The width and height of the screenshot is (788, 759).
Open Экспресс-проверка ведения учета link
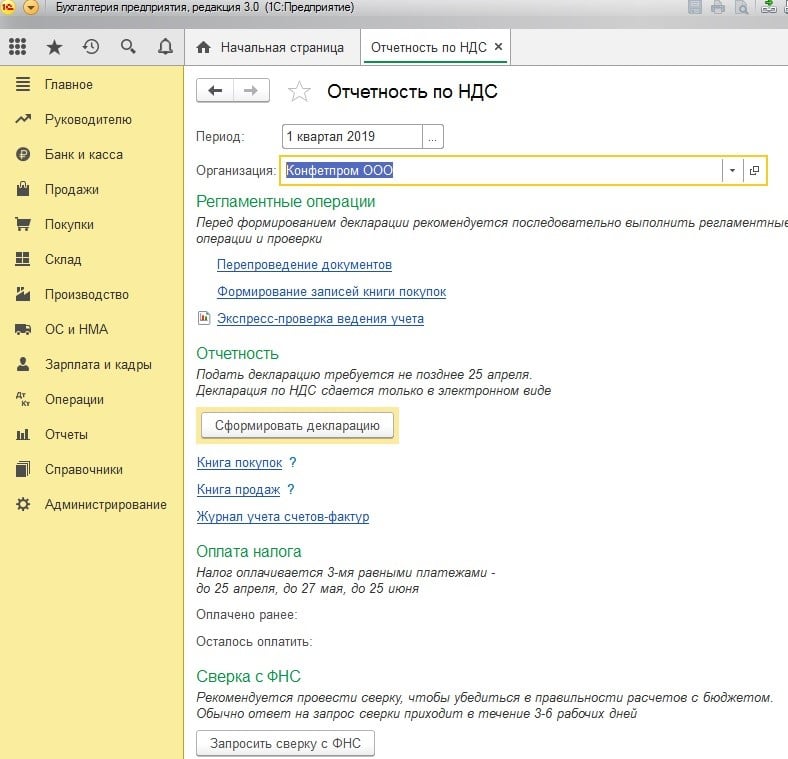point(320,319)
